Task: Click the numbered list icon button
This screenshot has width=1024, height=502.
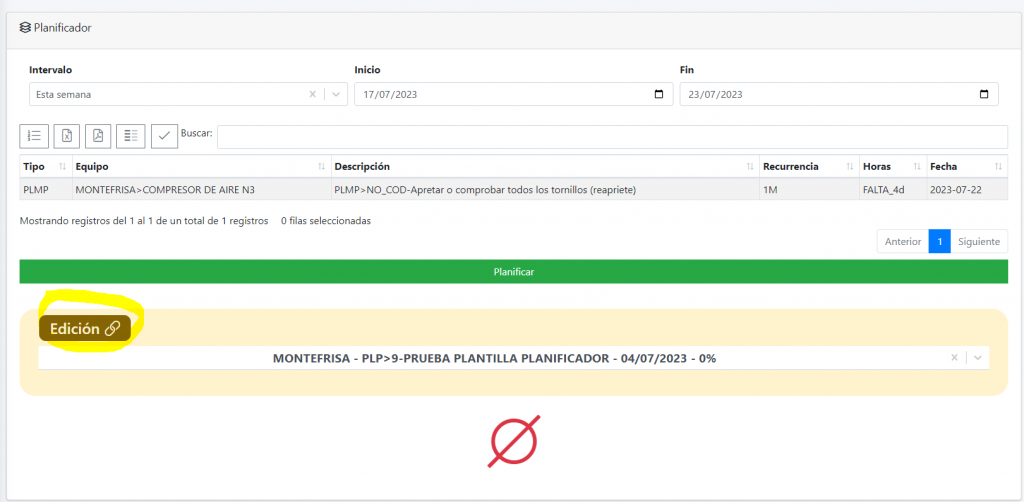Action: point(34,136)
